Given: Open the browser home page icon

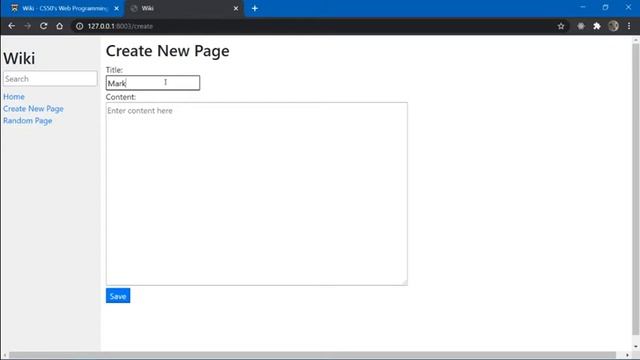Looking at the screenshot, I should (x=60, y=26).
